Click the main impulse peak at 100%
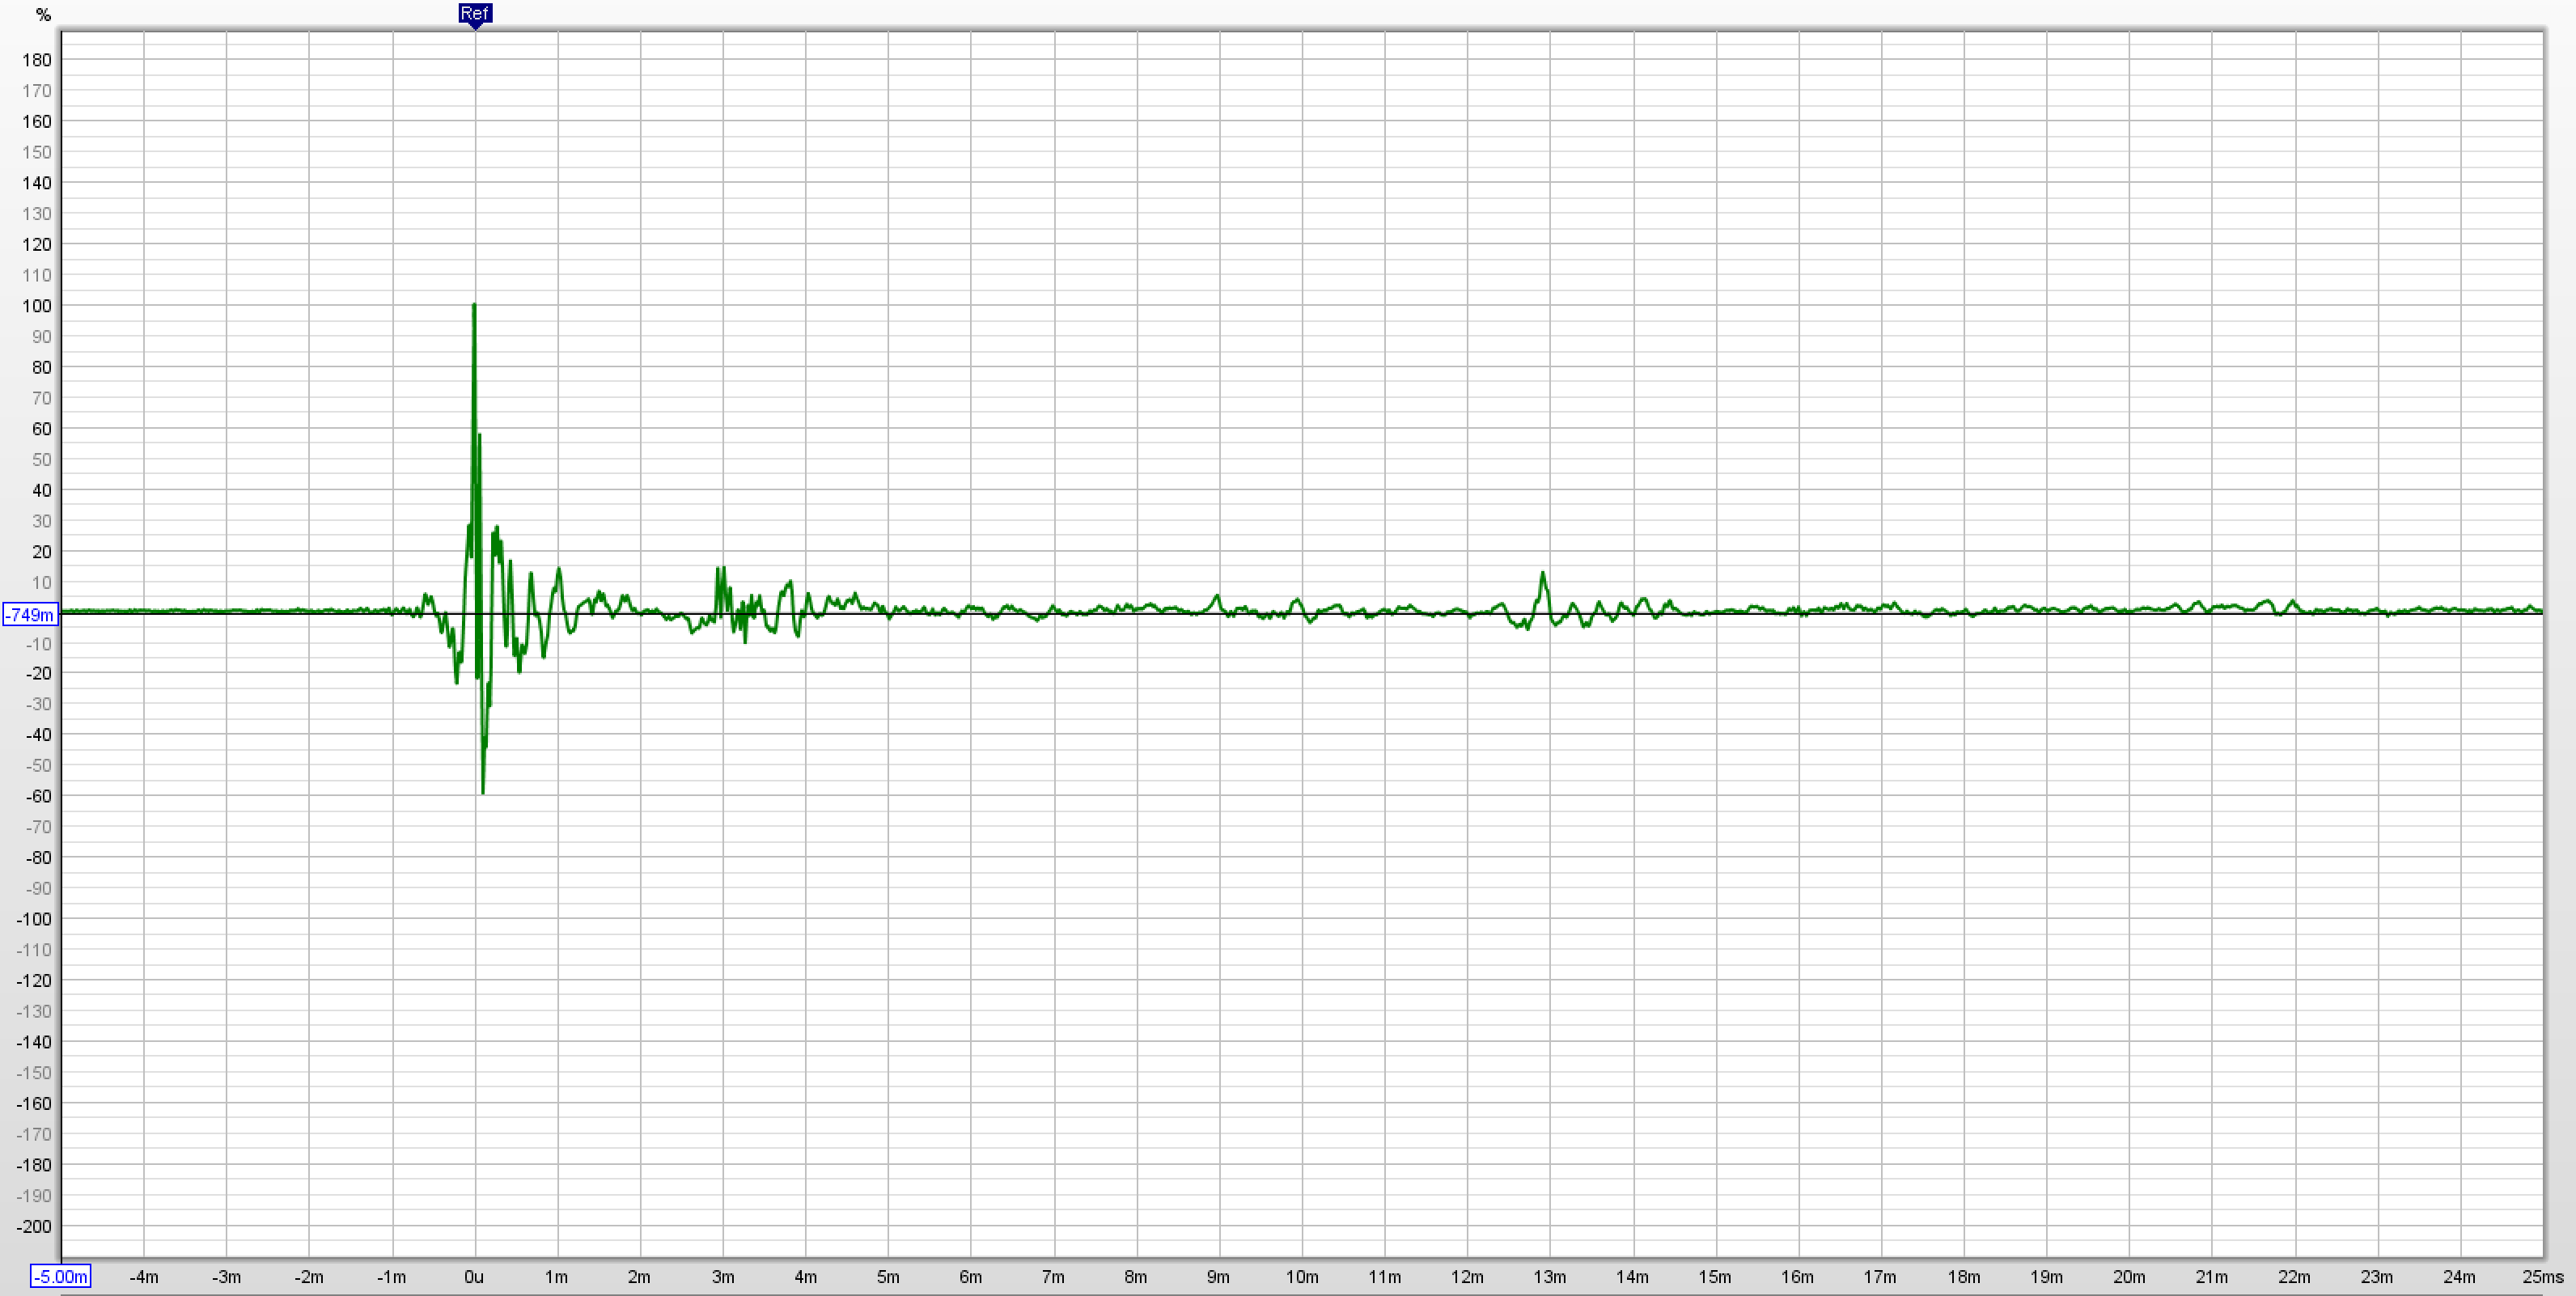 (474, 305)
